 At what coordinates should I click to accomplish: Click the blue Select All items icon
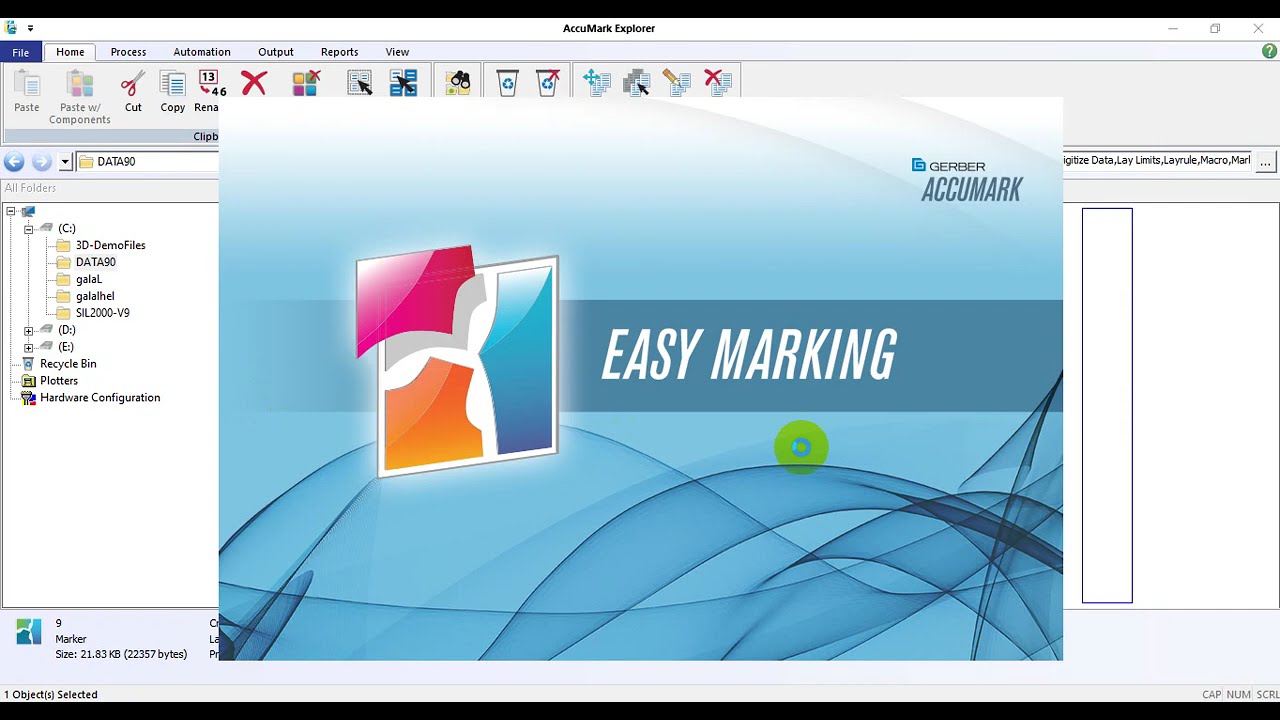[x=403, y=83]
